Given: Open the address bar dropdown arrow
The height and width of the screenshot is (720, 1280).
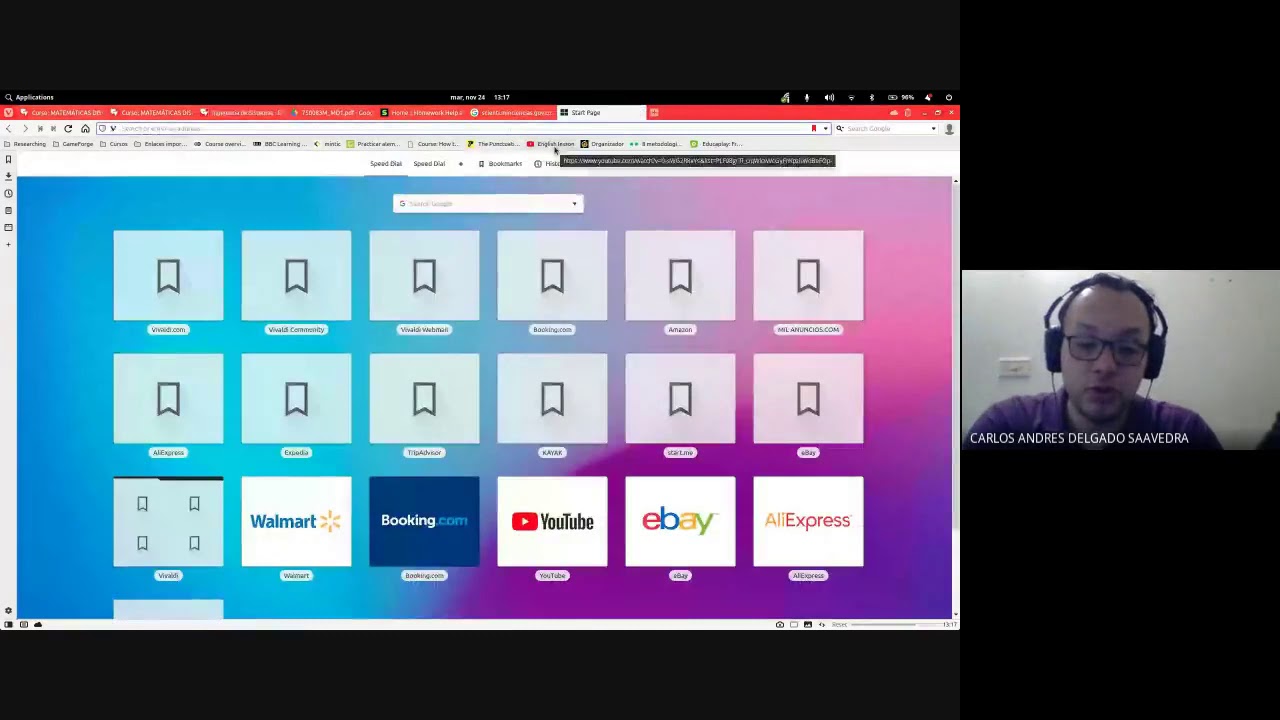Looking at the screenshot, I should click(826, 129).
